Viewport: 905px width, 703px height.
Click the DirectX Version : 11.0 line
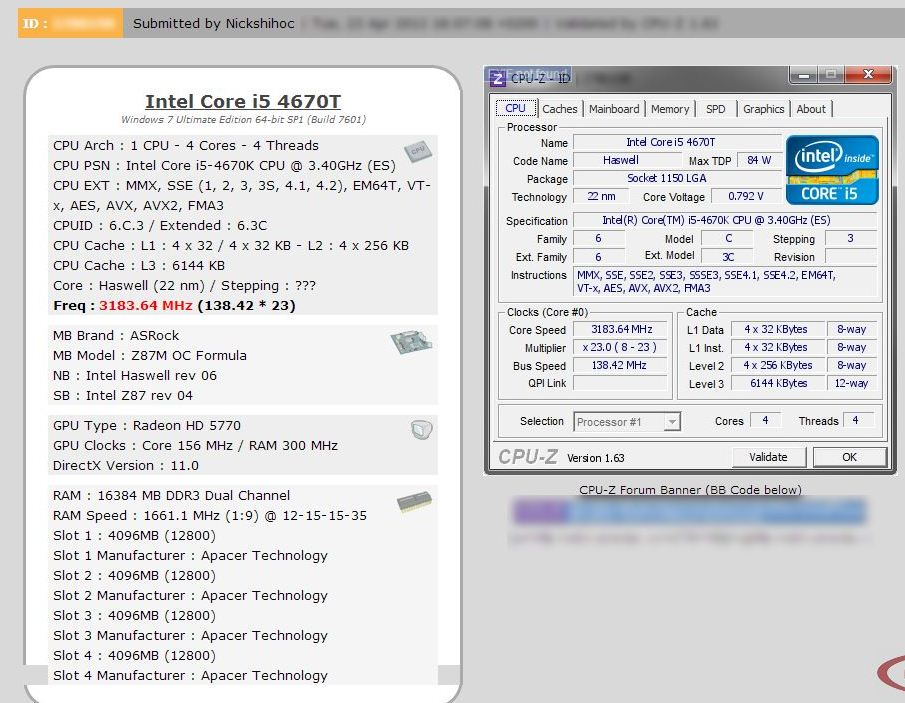tap(126, 465)
